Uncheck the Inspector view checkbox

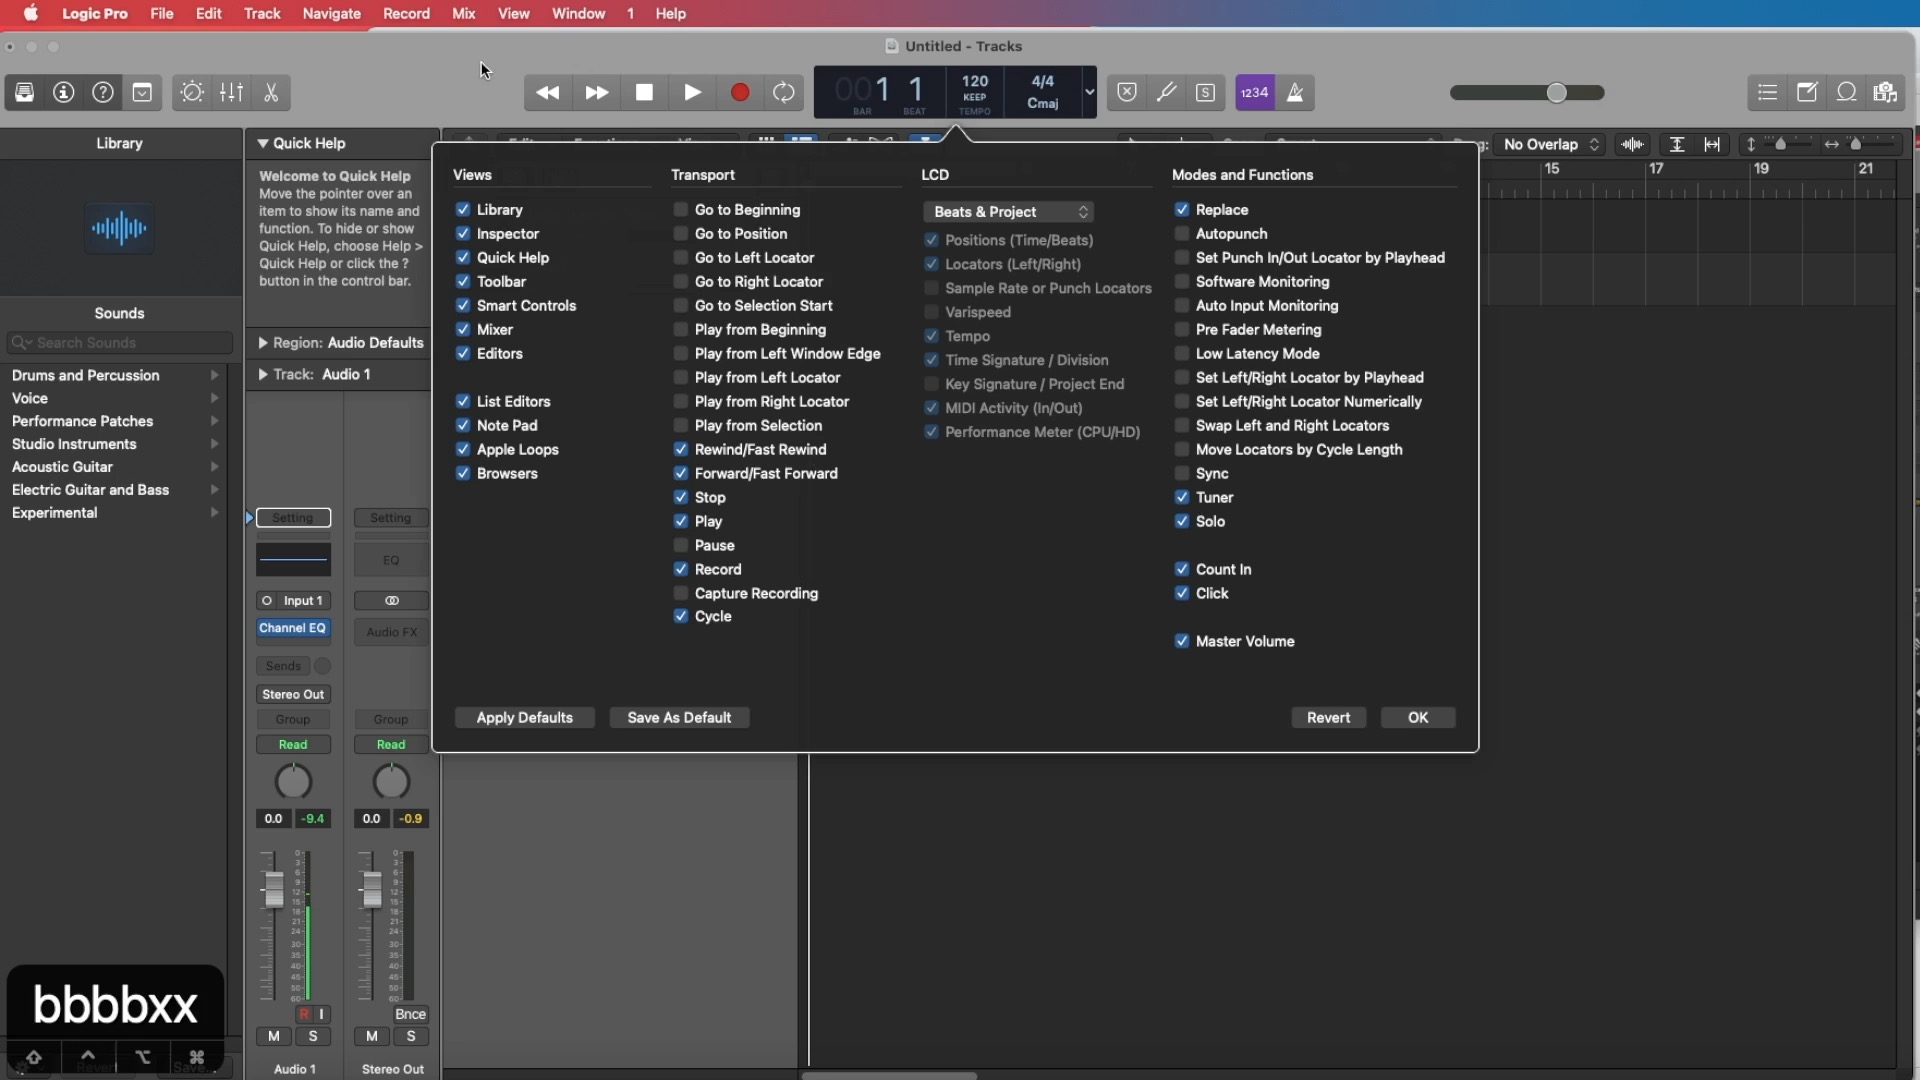(463, 234)
